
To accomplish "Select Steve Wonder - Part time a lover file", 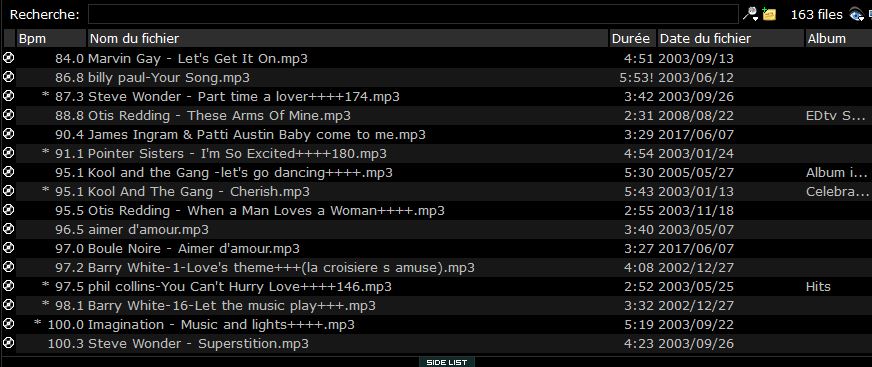I will [x=244, y=96].
